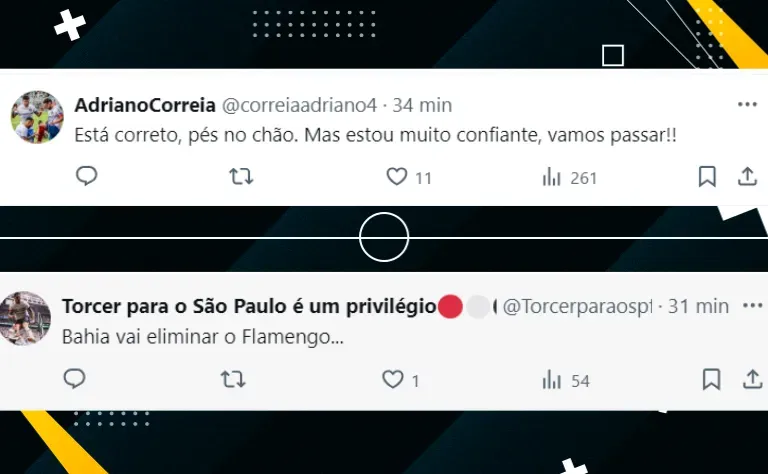Share the Bahia vai eliminar tweet
Viewport: 768px width, 474px height.
pos(752,379)
